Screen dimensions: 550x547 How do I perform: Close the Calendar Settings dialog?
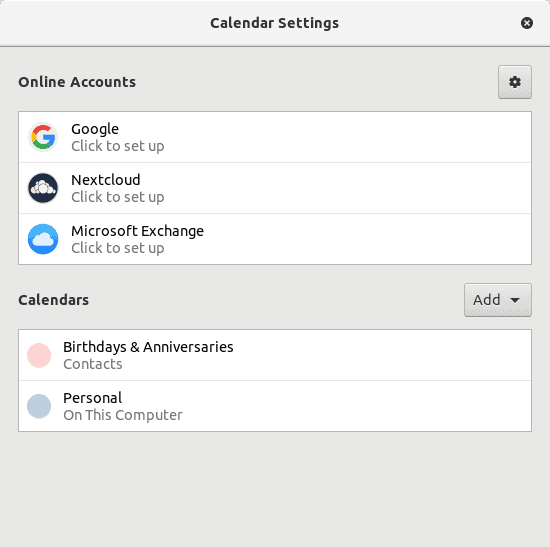(526, 23)
